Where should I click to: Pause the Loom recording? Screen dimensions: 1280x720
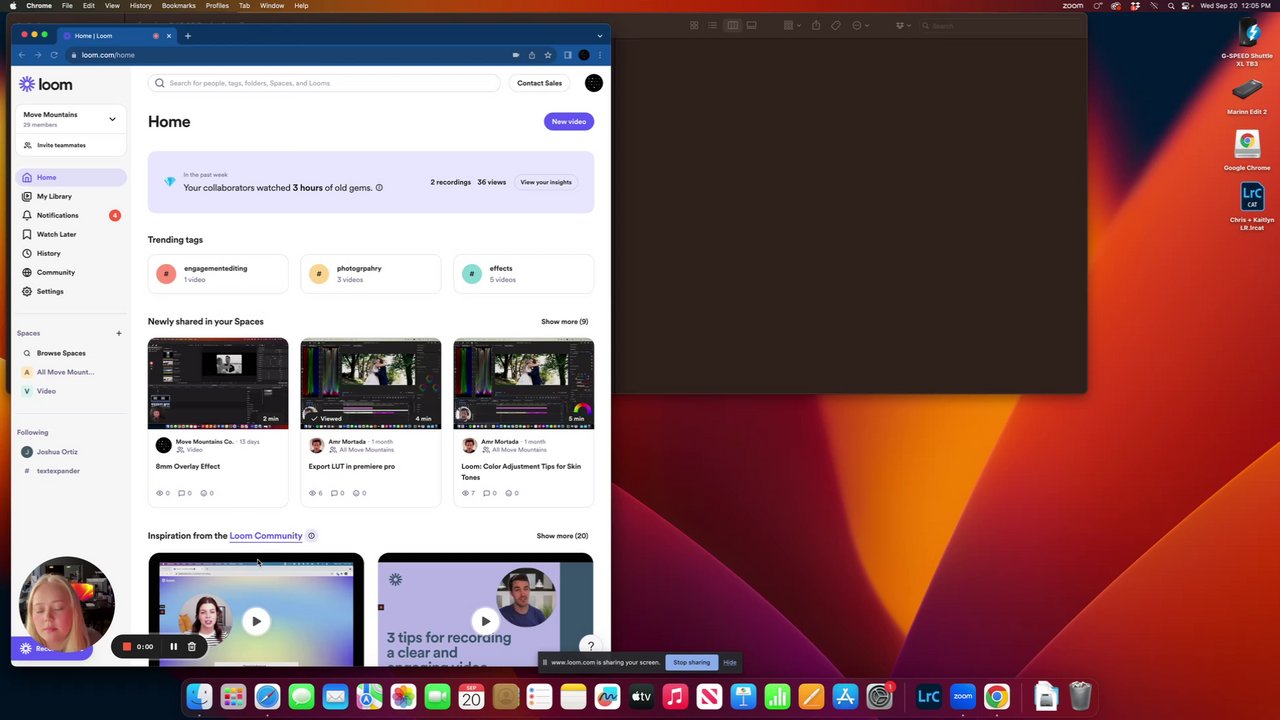173,647
